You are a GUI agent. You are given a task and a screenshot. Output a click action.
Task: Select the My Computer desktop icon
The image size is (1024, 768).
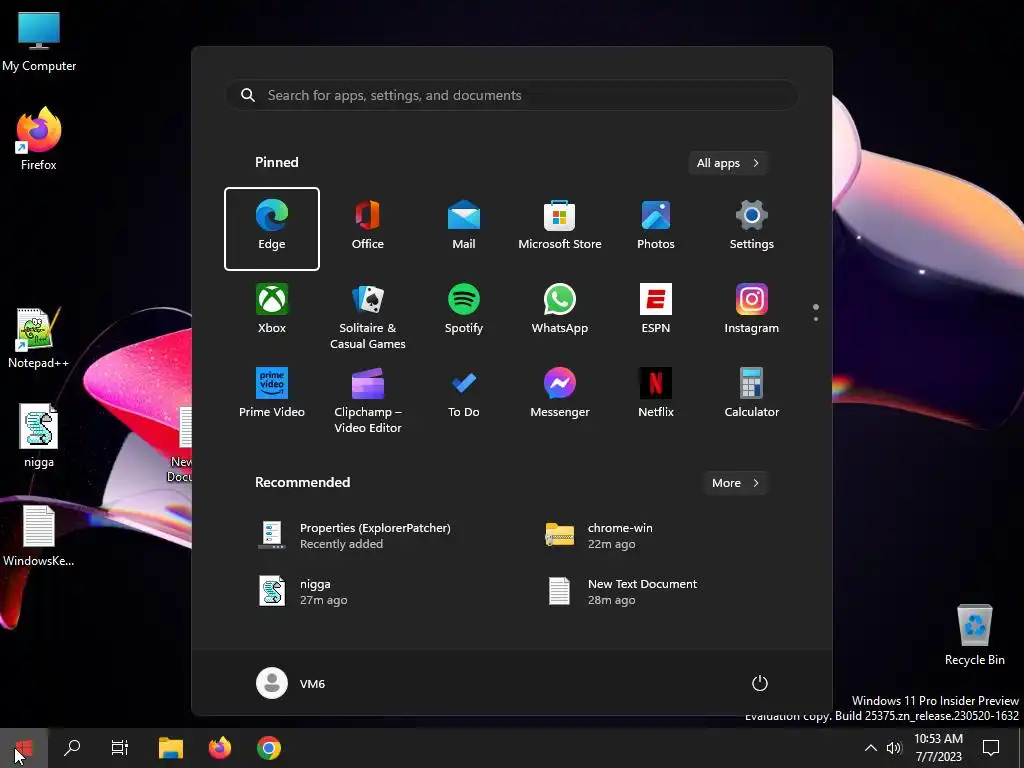click(x=39, y=41)
